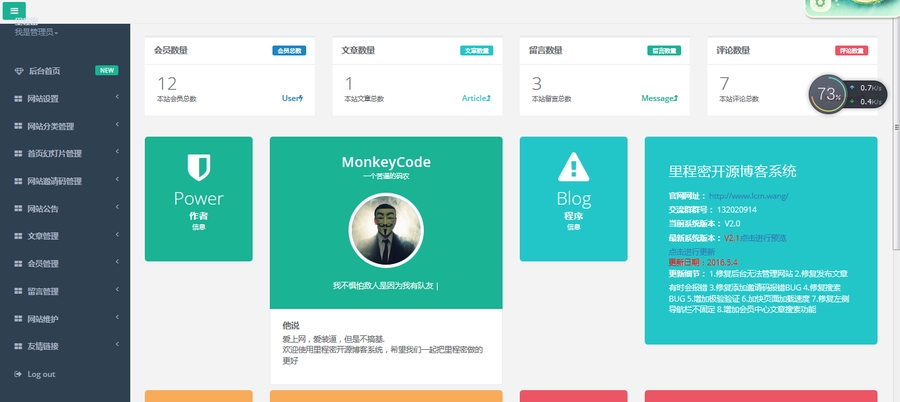The height and width of the screenshot is (402, 900).
Task: Click the grid icon next to 友情链接
Action: (x=18, y=346)
